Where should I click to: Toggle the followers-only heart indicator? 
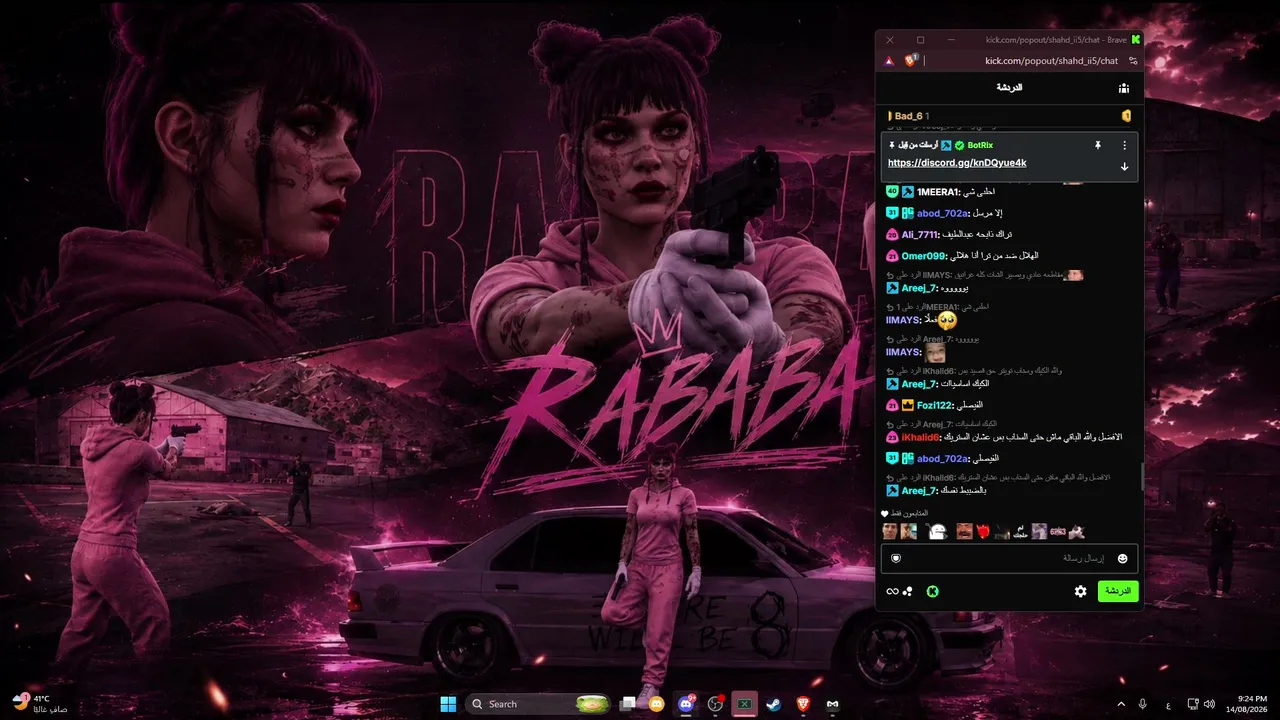point(885,514)
